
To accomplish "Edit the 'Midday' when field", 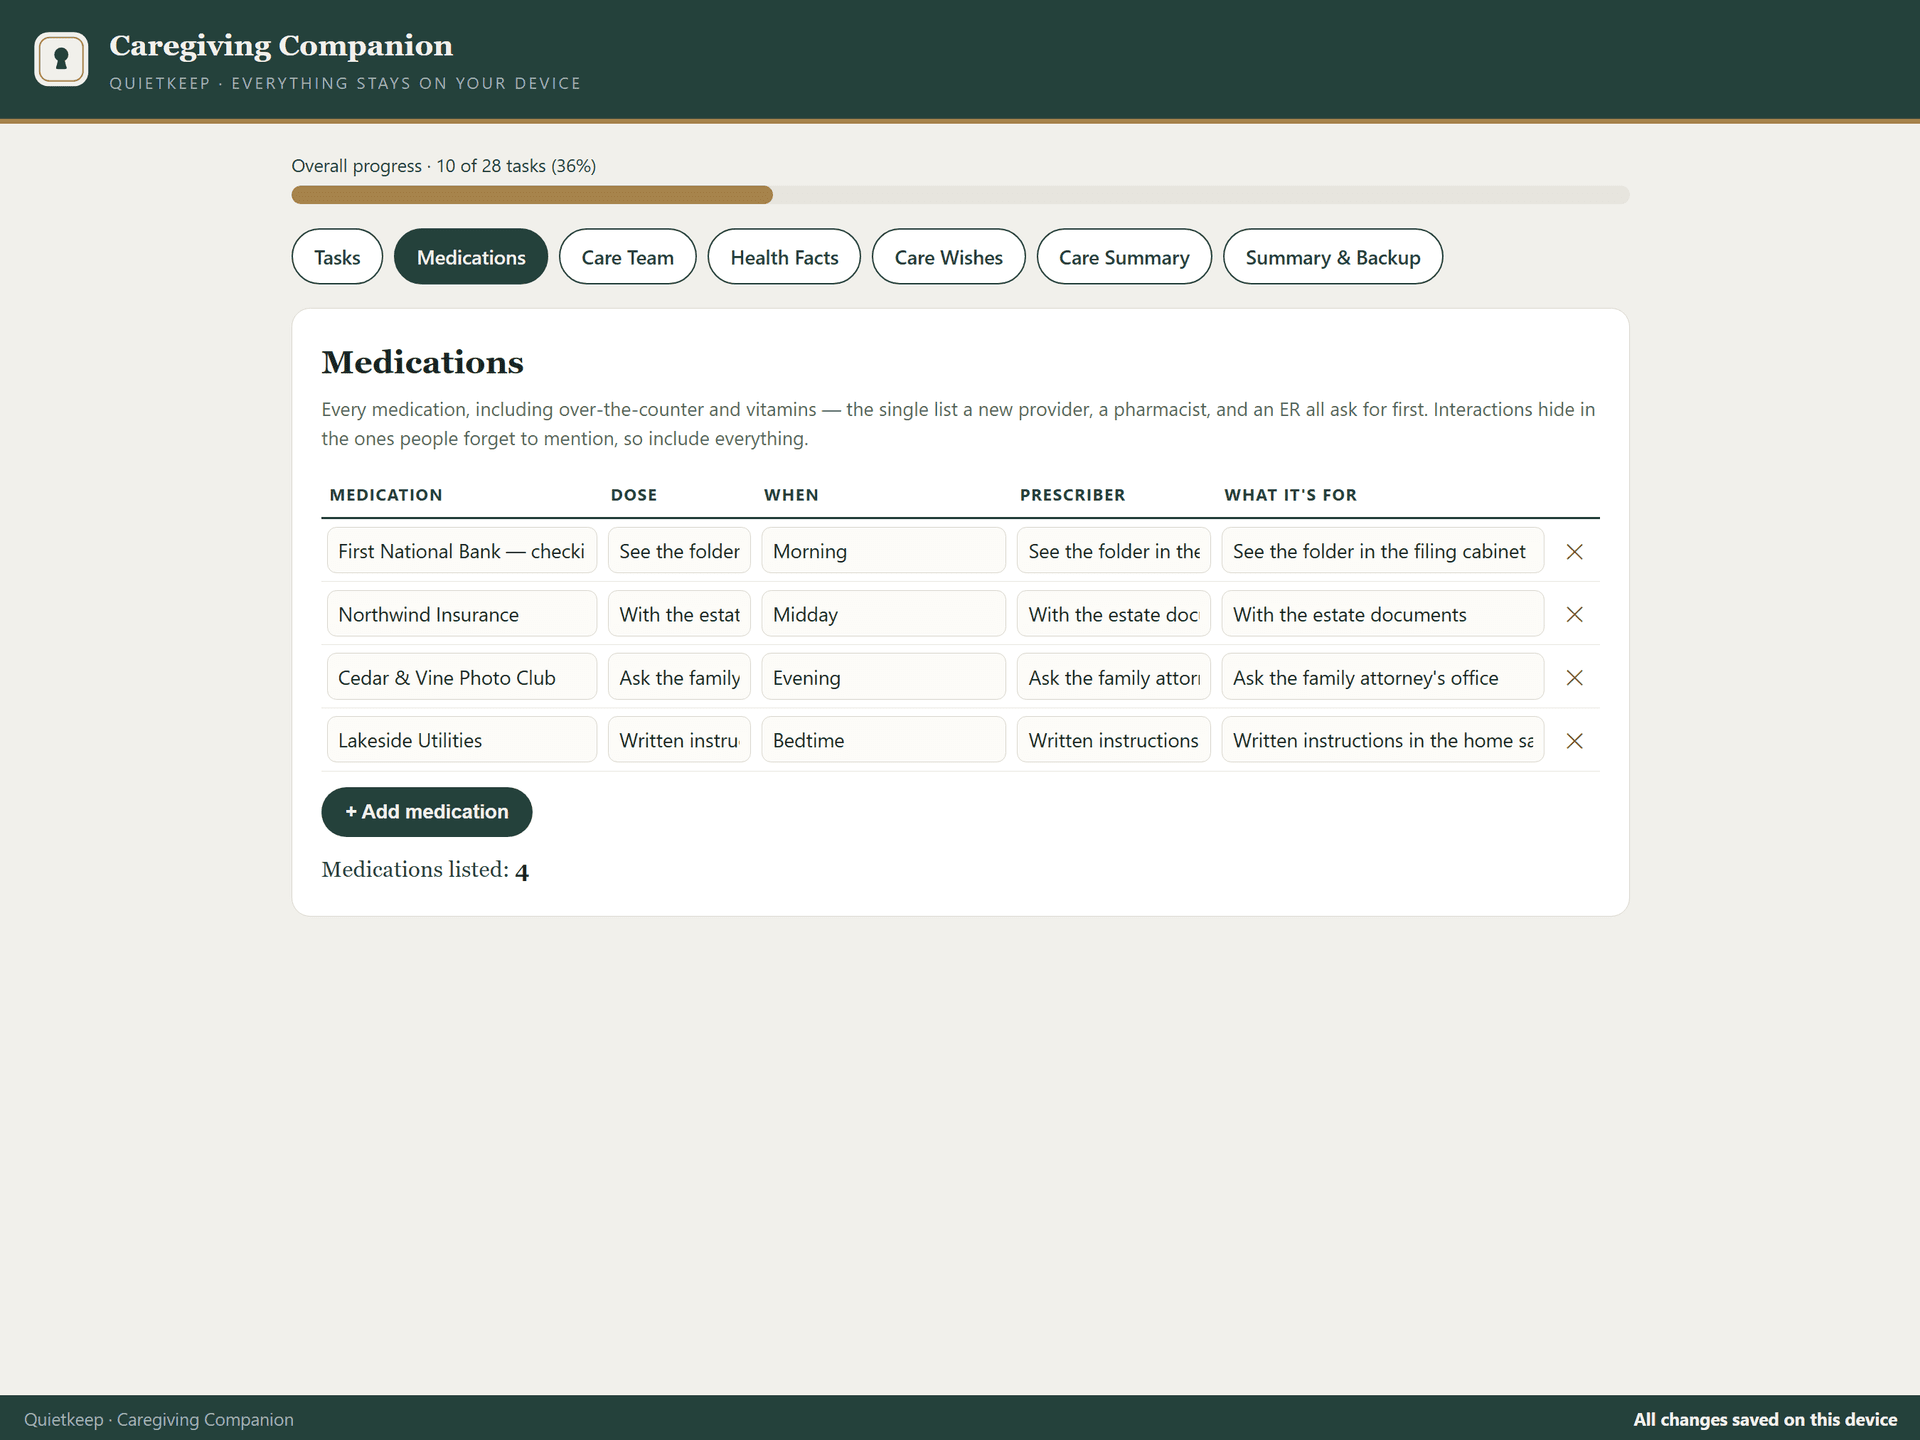I will 884,614.
